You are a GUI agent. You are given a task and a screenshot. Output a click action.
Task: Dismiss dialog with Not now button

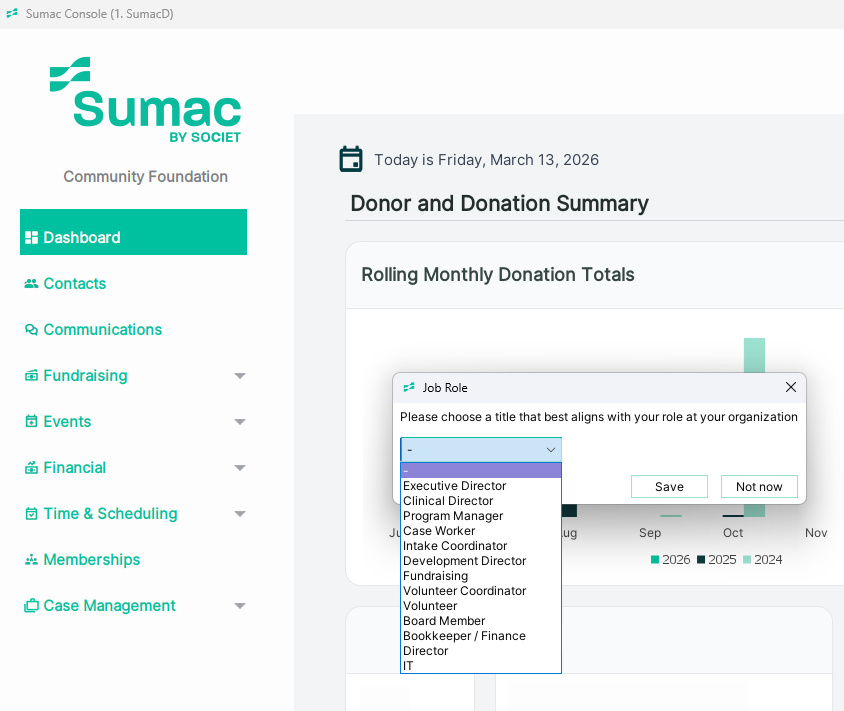tap(759, 487)
